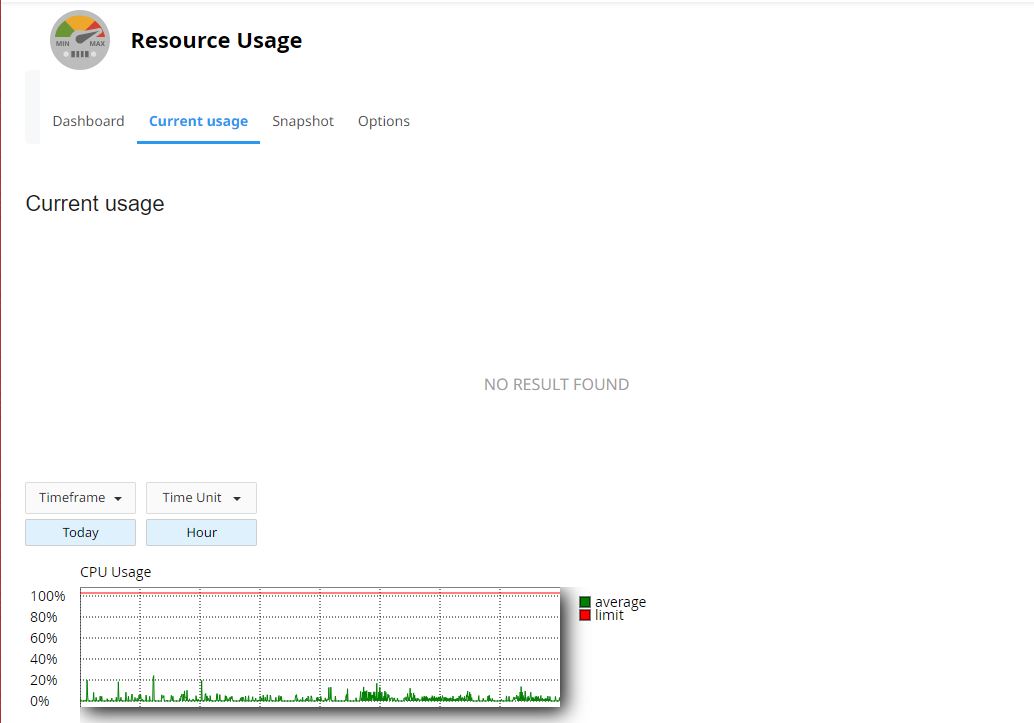Click the green average legend swatch
The width and height of the screenshot is (1034, 723).
tap(585, 602)
